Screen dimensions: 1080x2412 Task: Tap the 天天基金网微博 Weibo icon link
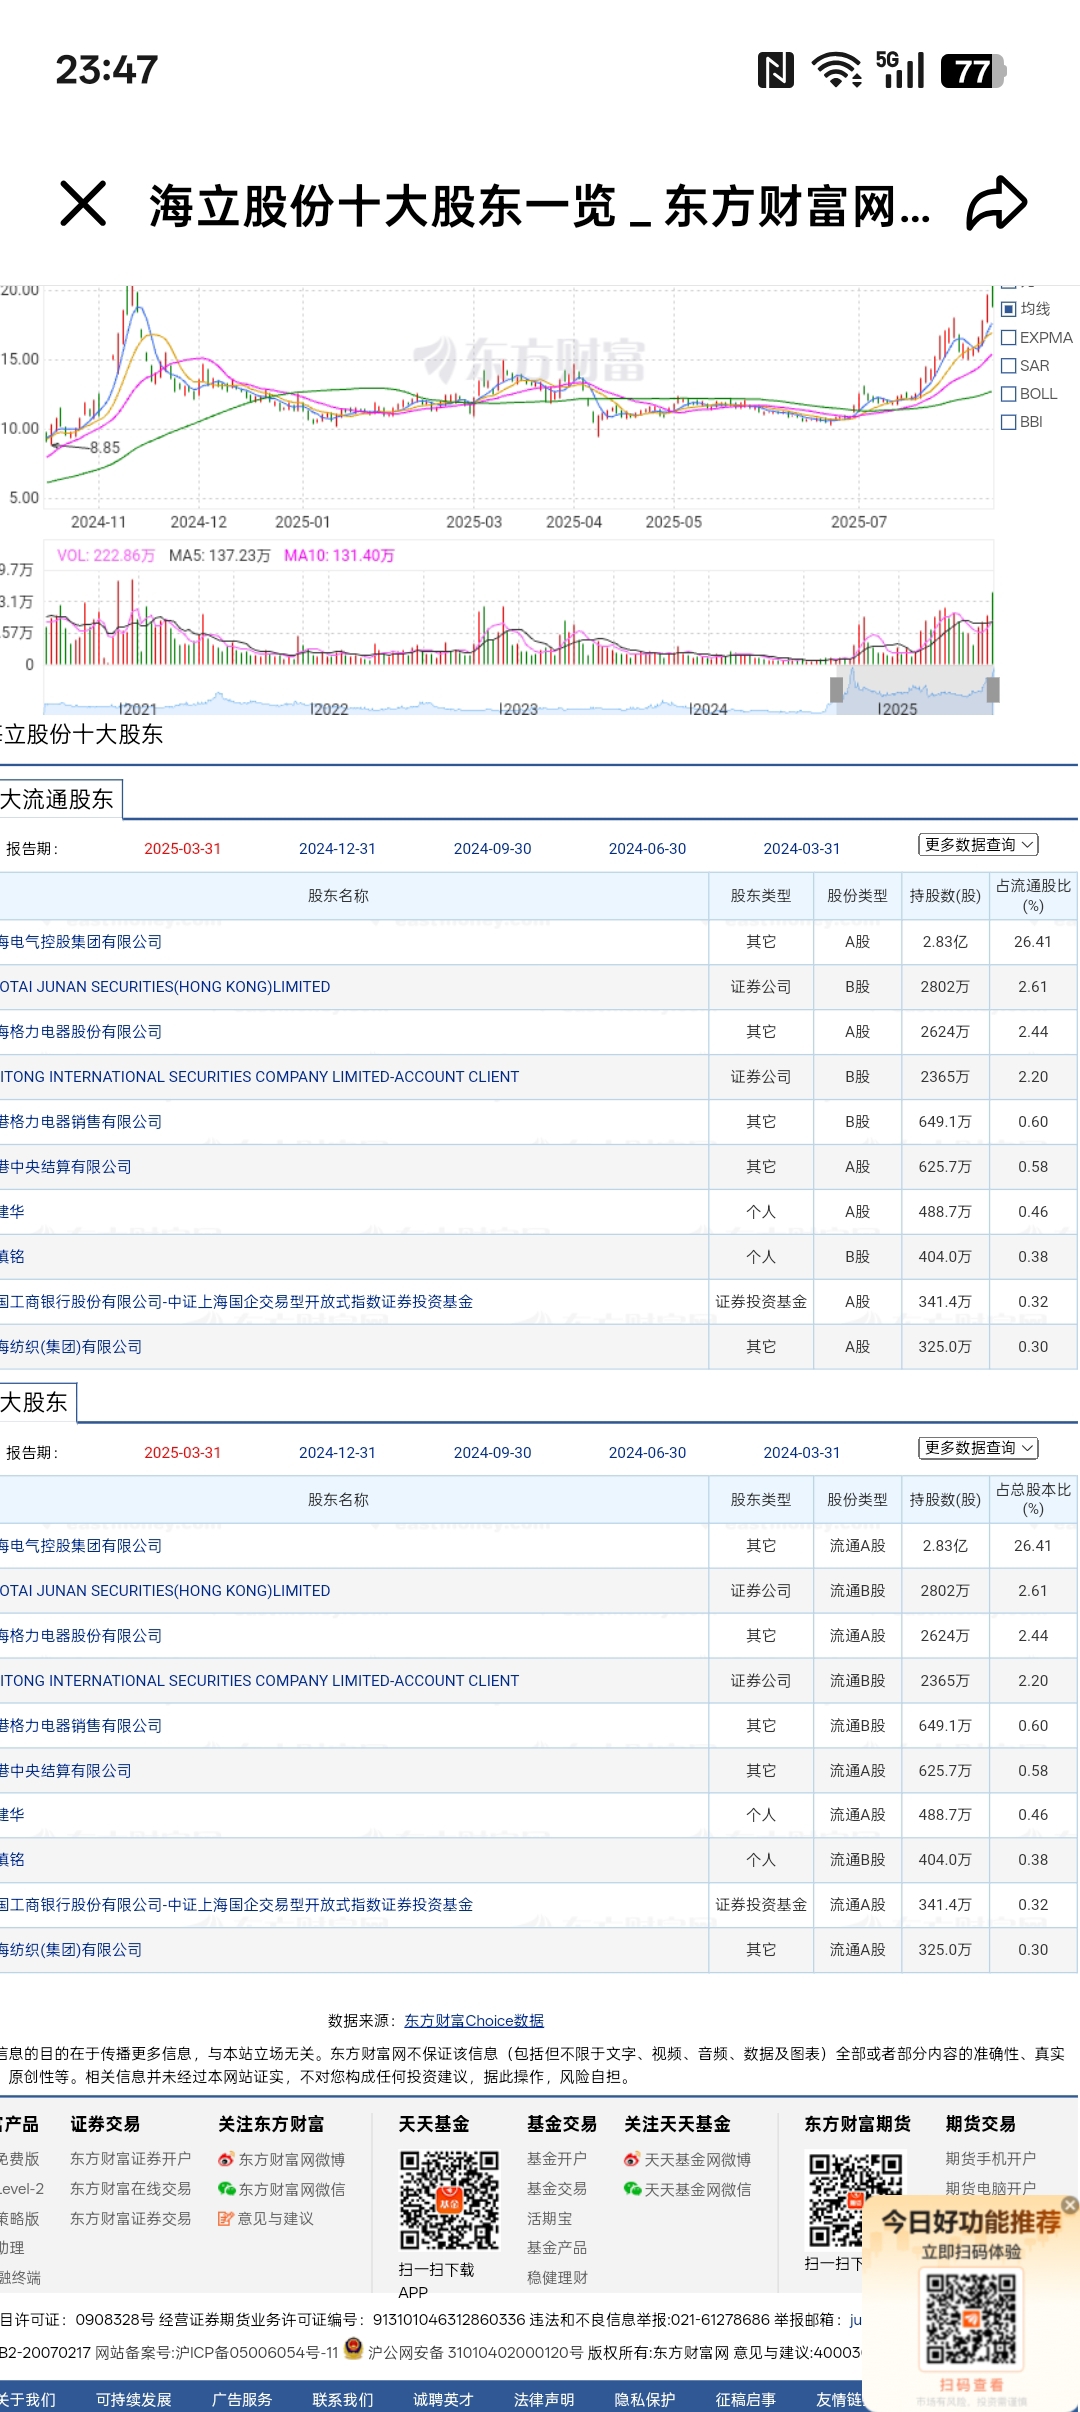click(632, 2160)
